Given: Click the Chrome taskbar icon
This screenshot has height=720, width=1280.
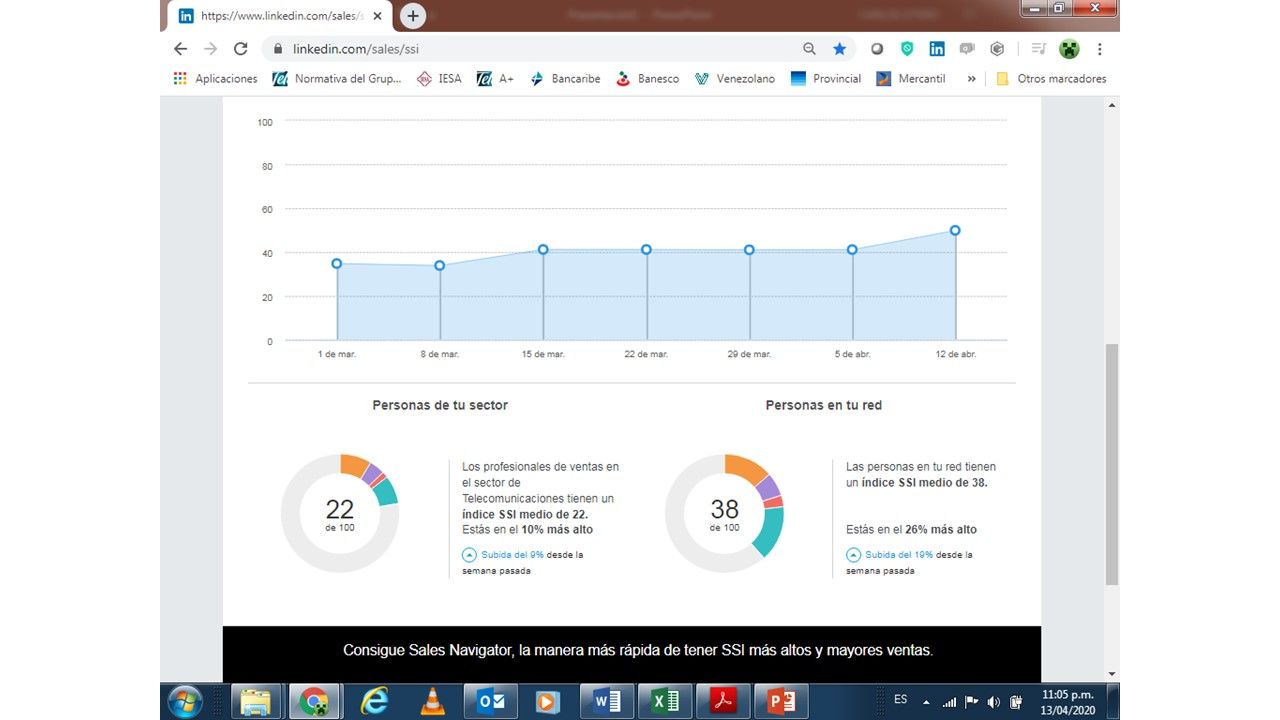Looking at the screenshot, I should [314, 702].
